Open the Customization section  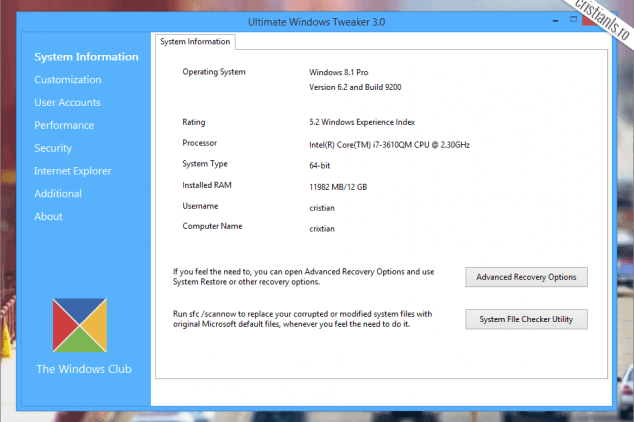(x=67, y=80)
